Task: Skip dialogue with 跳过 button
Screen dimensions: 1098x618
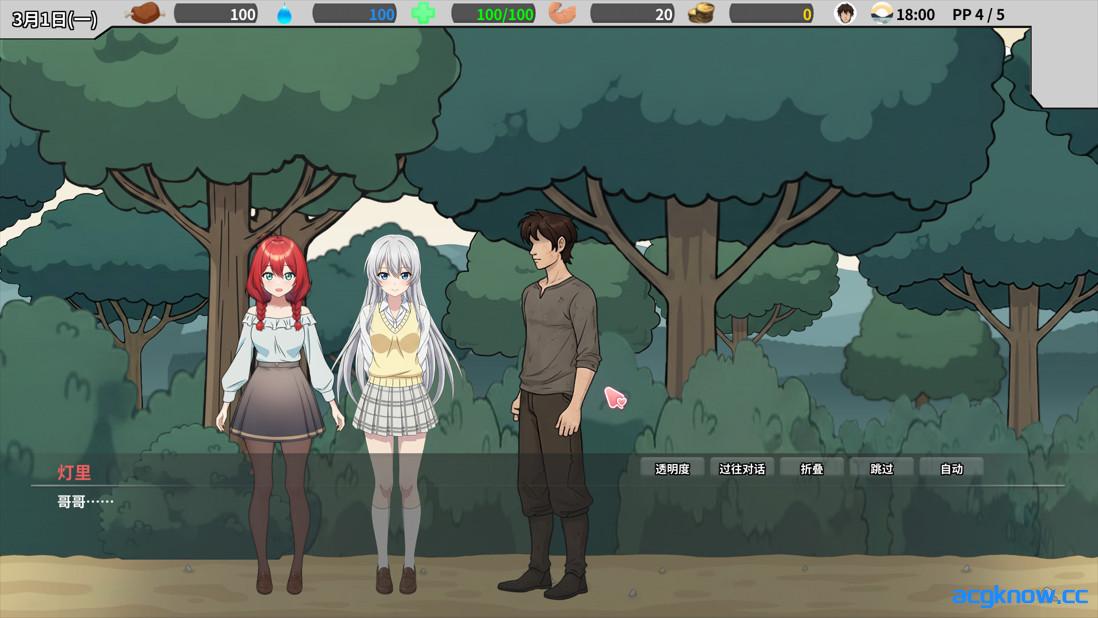Action: [882, 469]
